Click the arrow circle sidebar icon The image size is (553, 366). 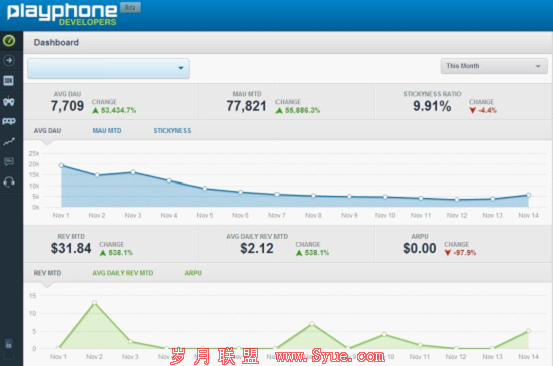[x=9, y=61]
